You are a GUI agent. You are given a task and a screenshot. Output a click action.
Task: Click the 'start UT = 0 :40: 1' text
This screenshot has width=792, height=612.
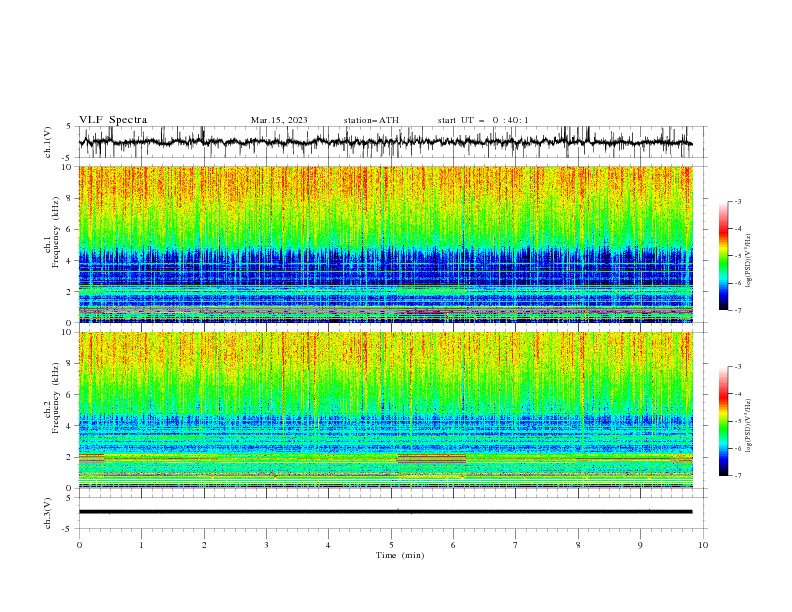[x=483, y=120]
